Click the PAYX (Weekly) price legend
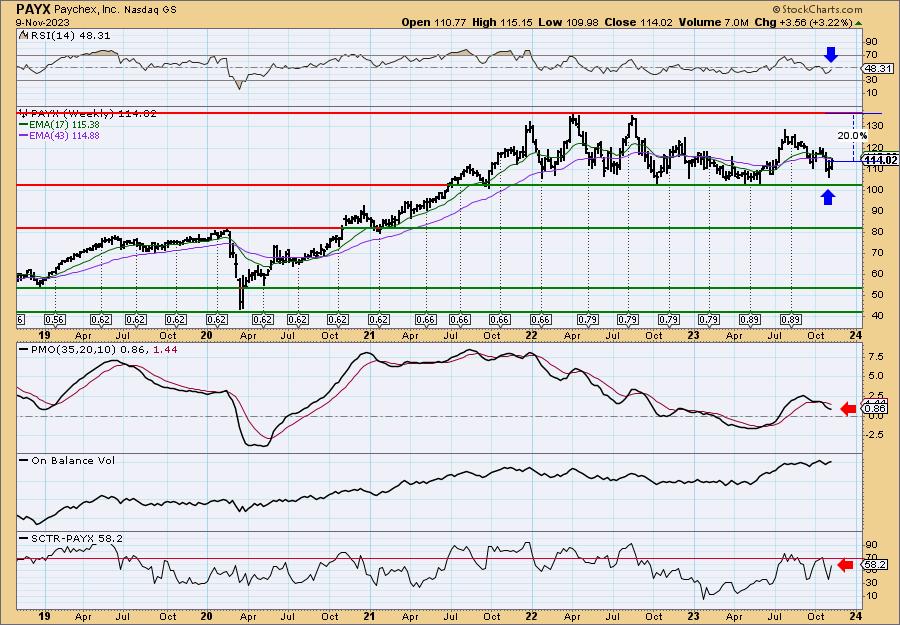 [92, 114]
